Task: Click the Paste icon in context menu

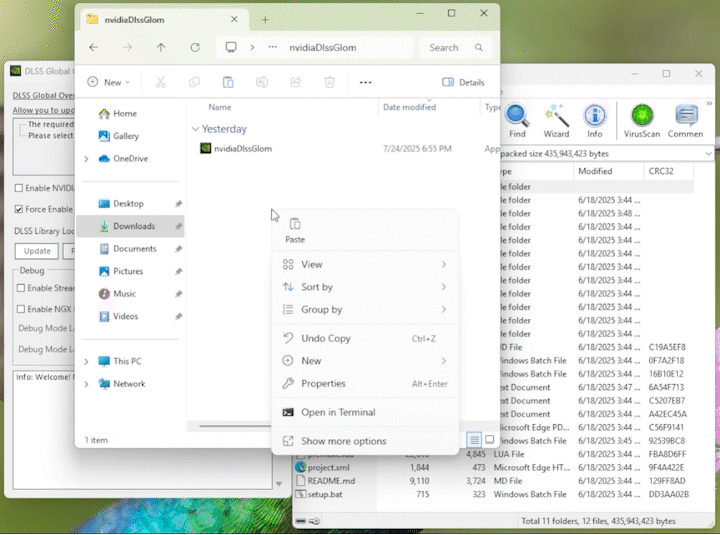Action: pyautogui.click(x=295, y=225)
